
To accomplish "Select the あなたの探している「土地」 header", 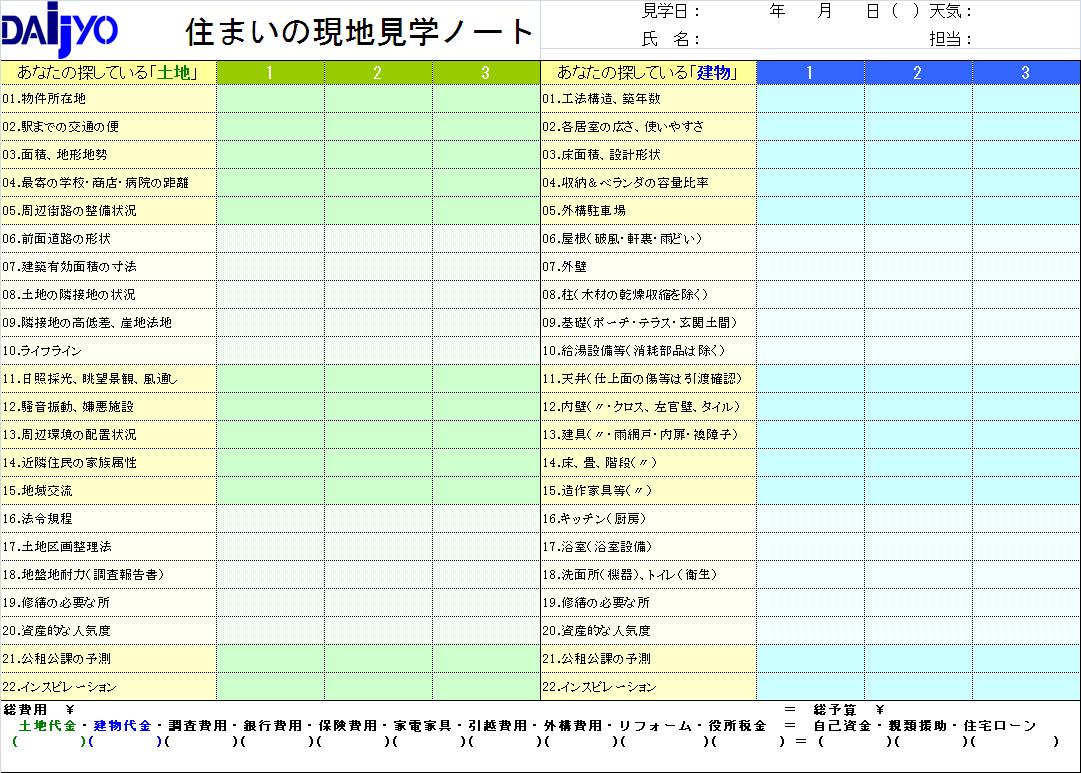I will (108, 72).
